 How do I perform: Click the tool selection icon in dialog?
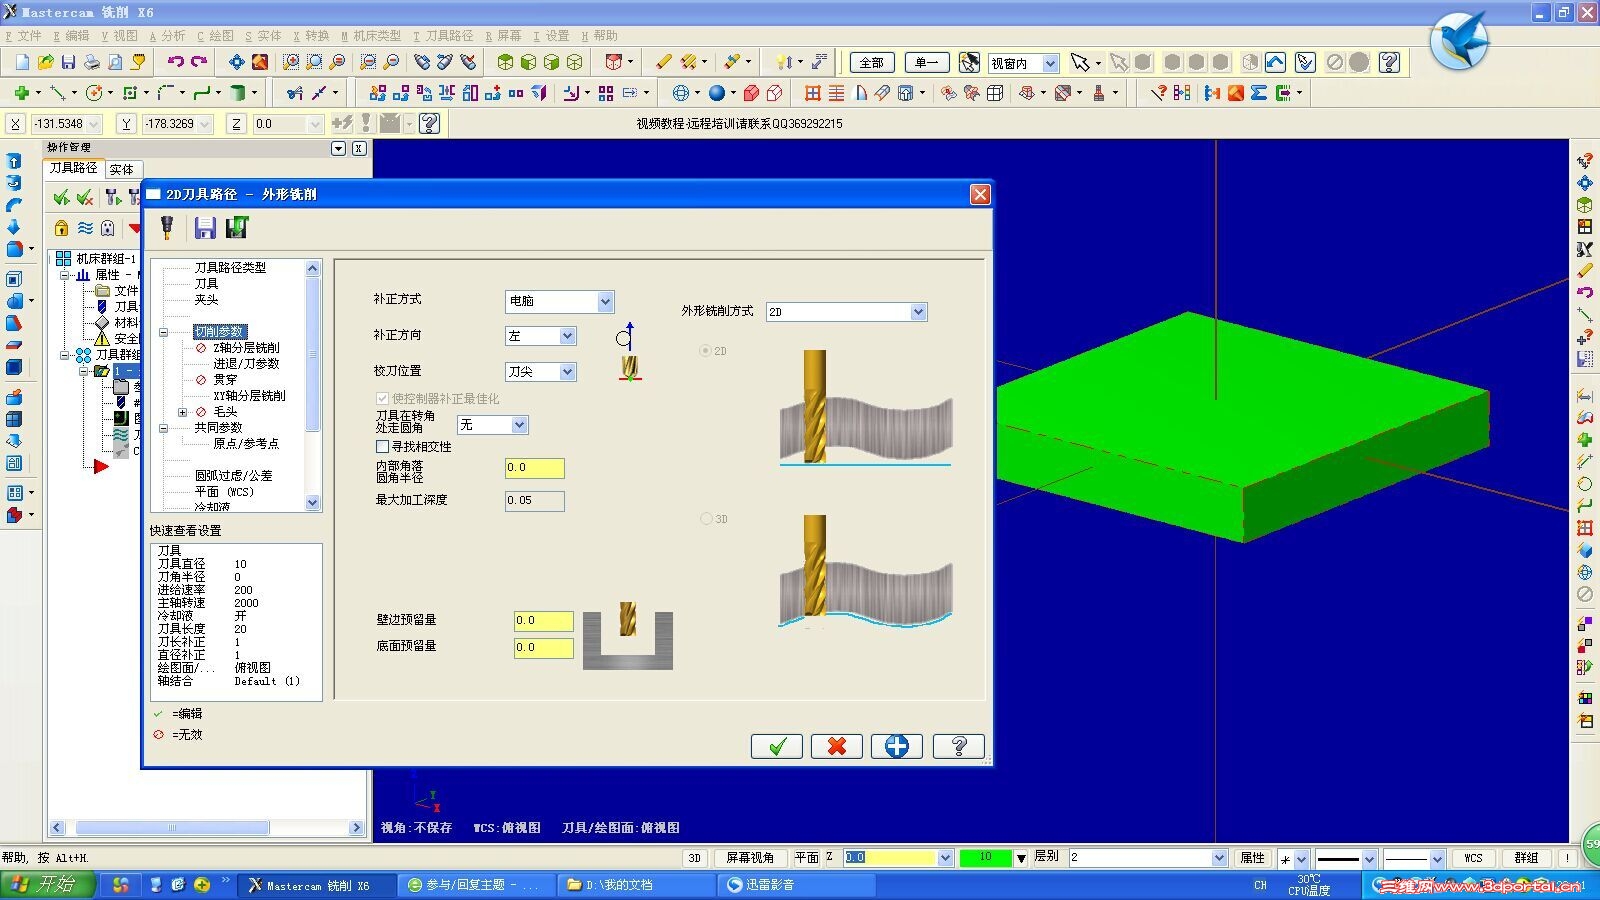[x=167, y=228]
